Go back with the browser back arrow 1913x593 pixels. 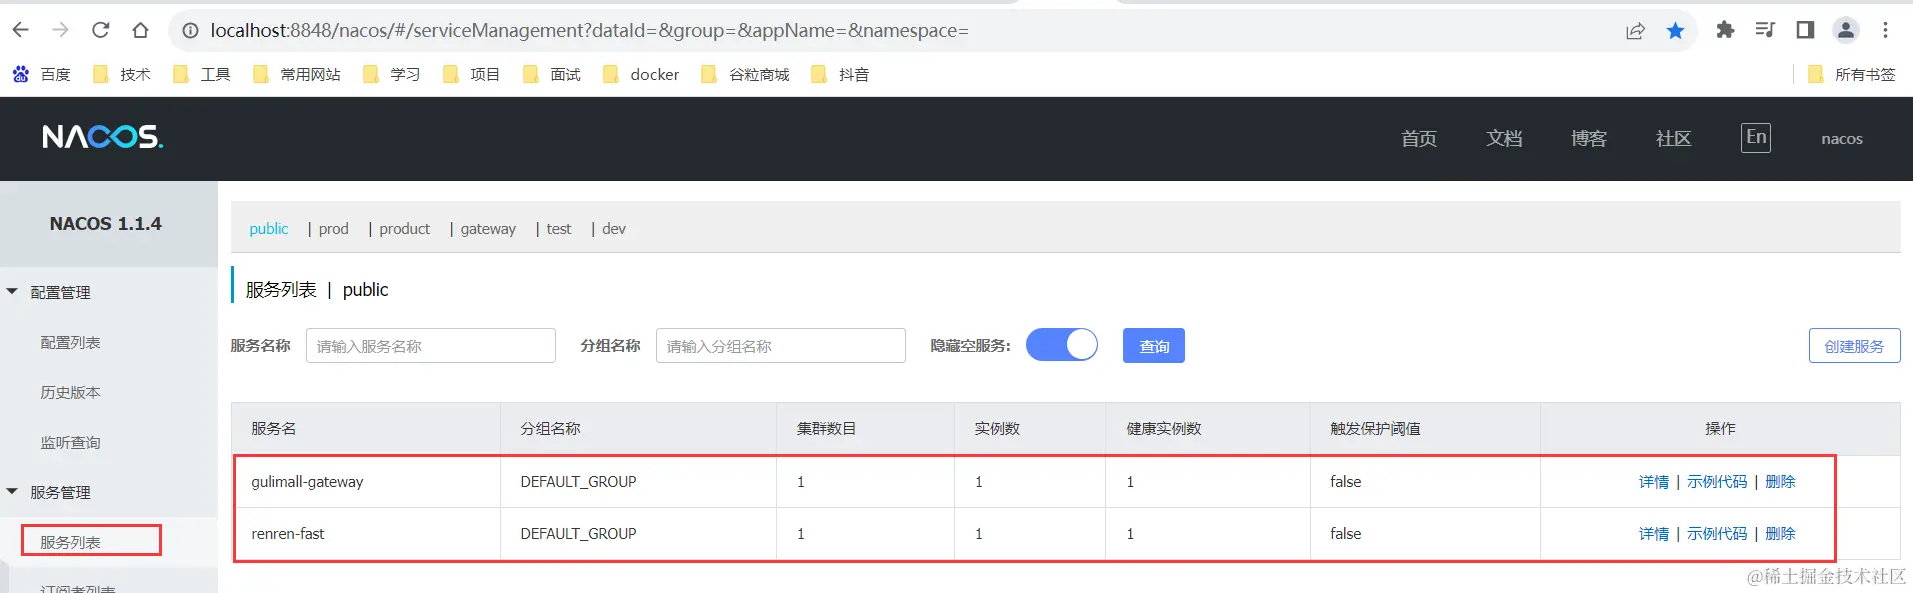21,30
